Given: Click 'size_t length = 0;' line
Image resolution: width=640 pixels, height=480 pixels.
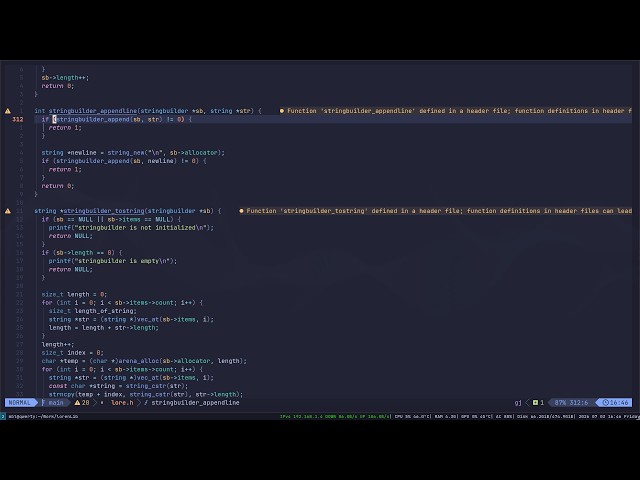Looking at the screenshot, I should click(74, 294).
